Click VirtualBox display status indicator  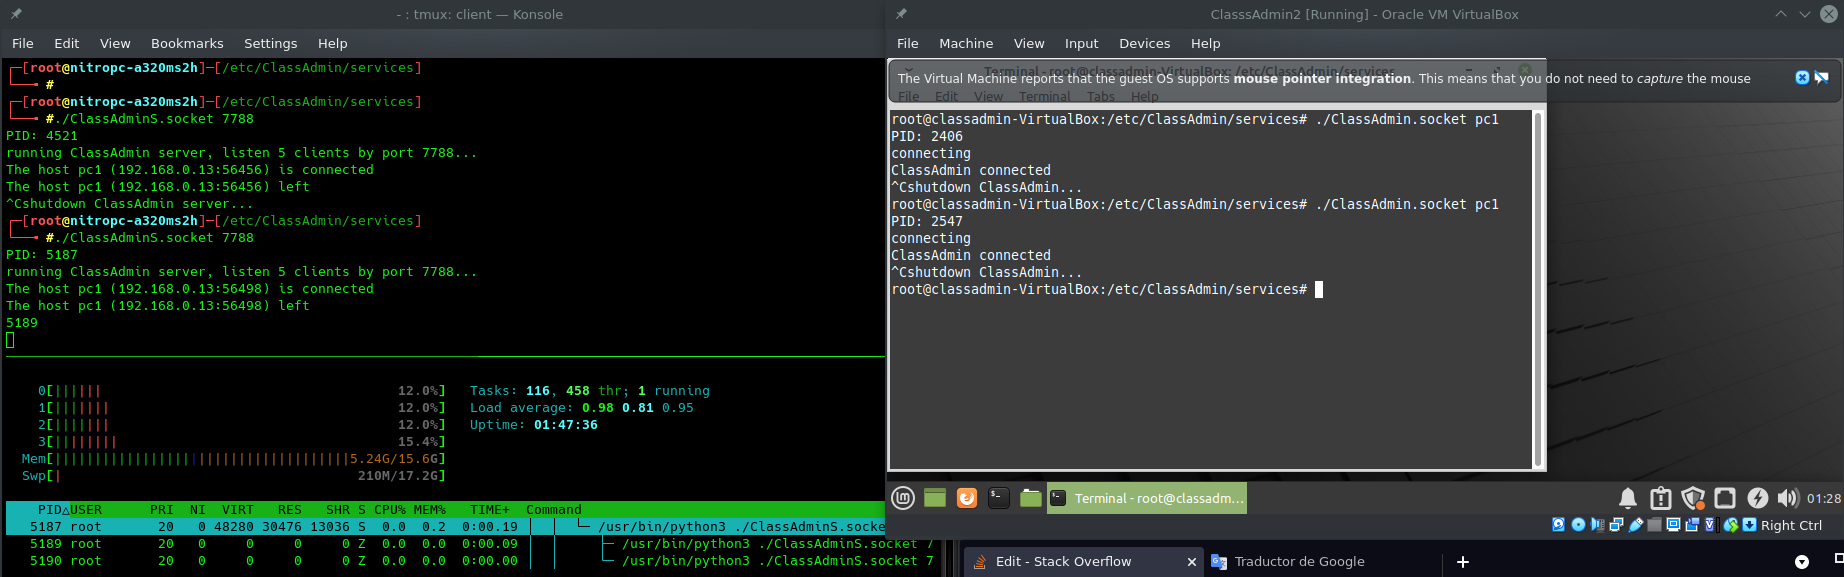pyautogui.click(x=1673, y=525)
